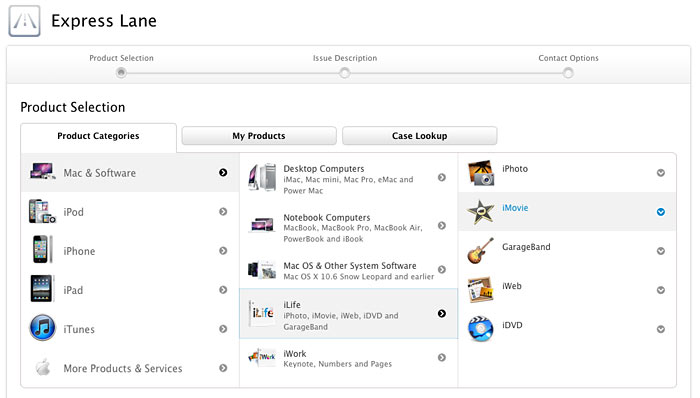Select the iPad device icon

41,289
